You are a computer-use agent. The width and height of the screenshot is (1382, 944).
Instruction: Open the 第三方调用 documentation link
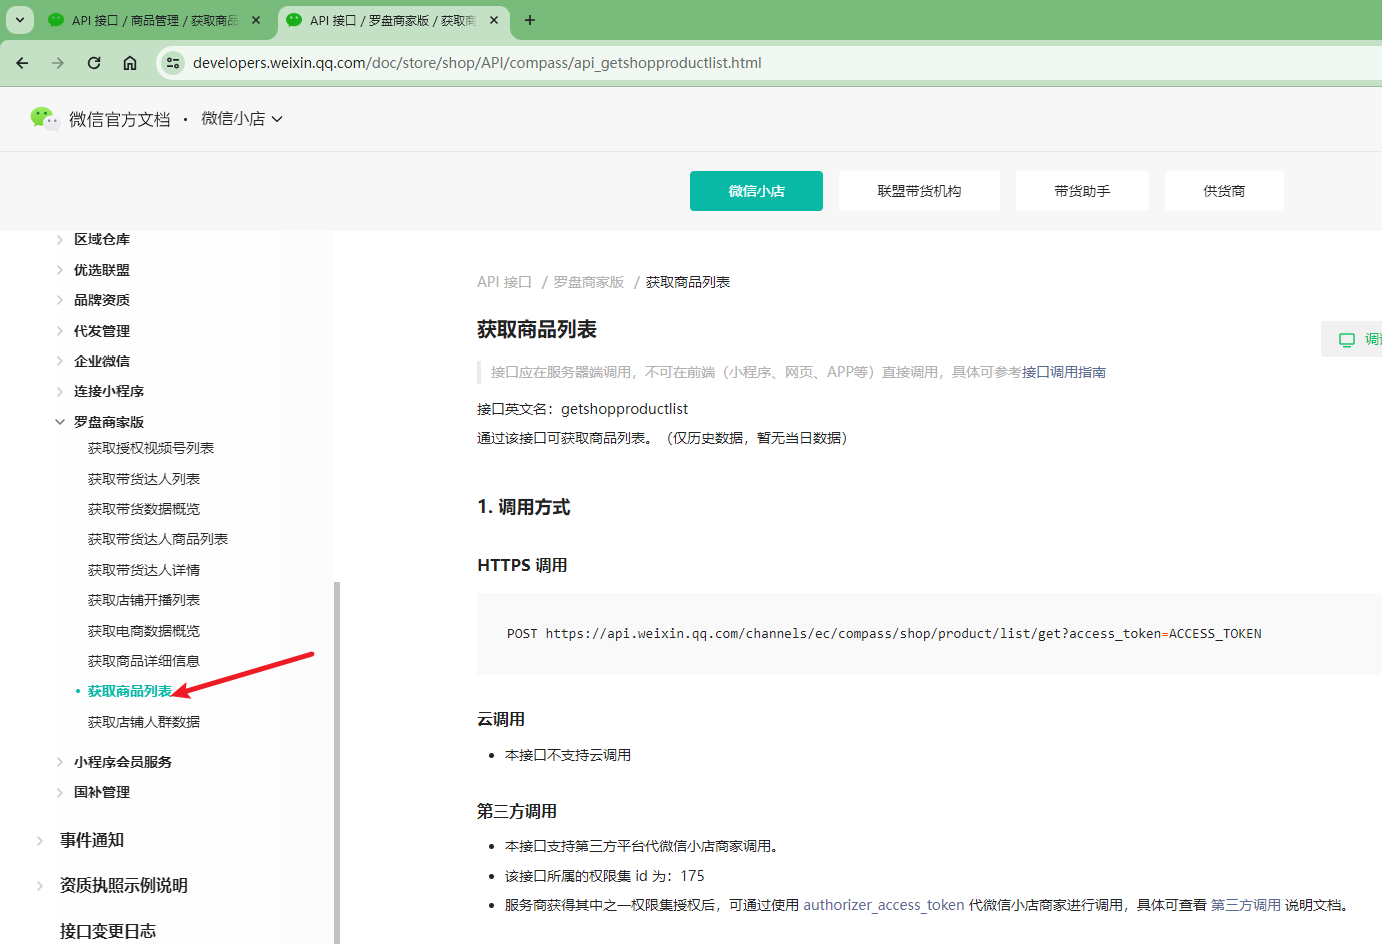(1246, 905)
